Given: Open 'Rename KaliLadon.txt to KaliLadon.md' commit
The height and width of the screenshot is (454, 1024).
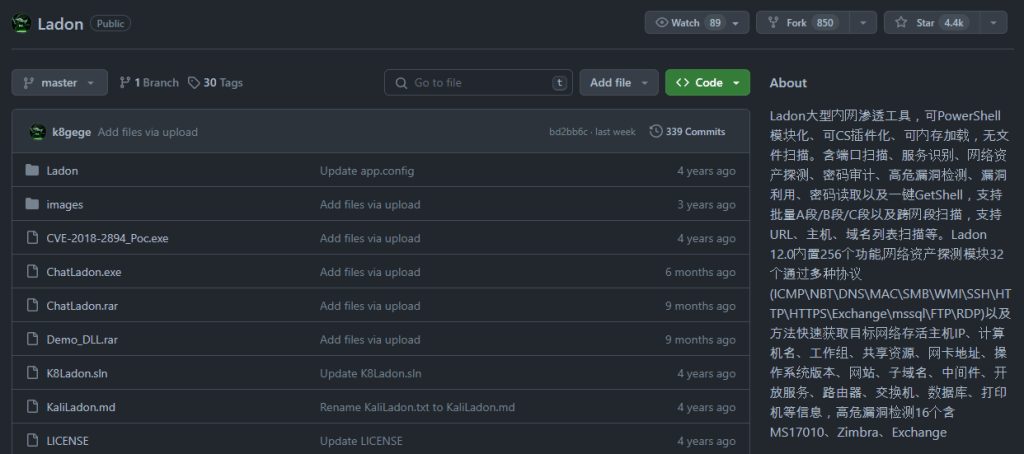Looking at the screenshot, I should [417, 408].
